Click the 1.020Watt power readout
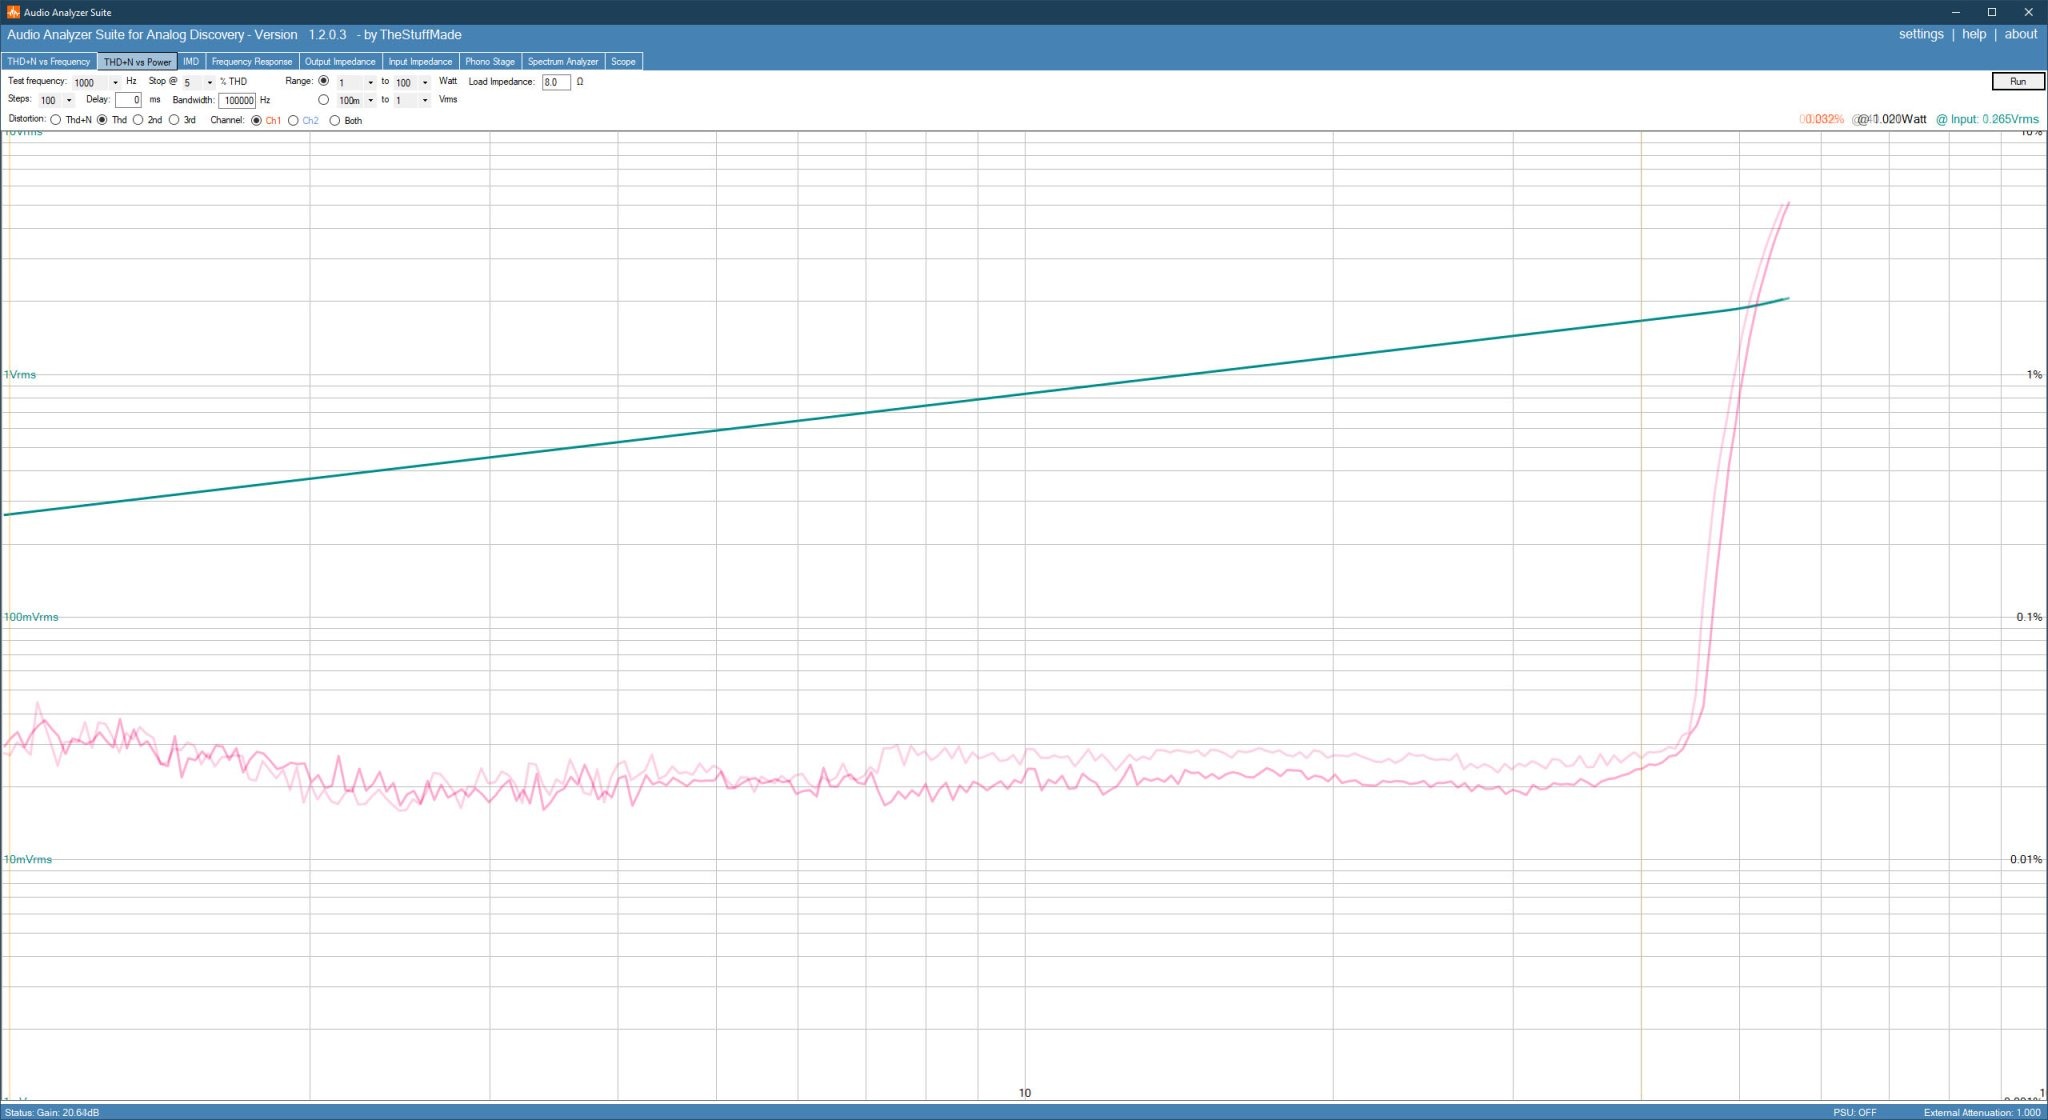Screen dimensions: 2048x1120 pos(1891,119)
